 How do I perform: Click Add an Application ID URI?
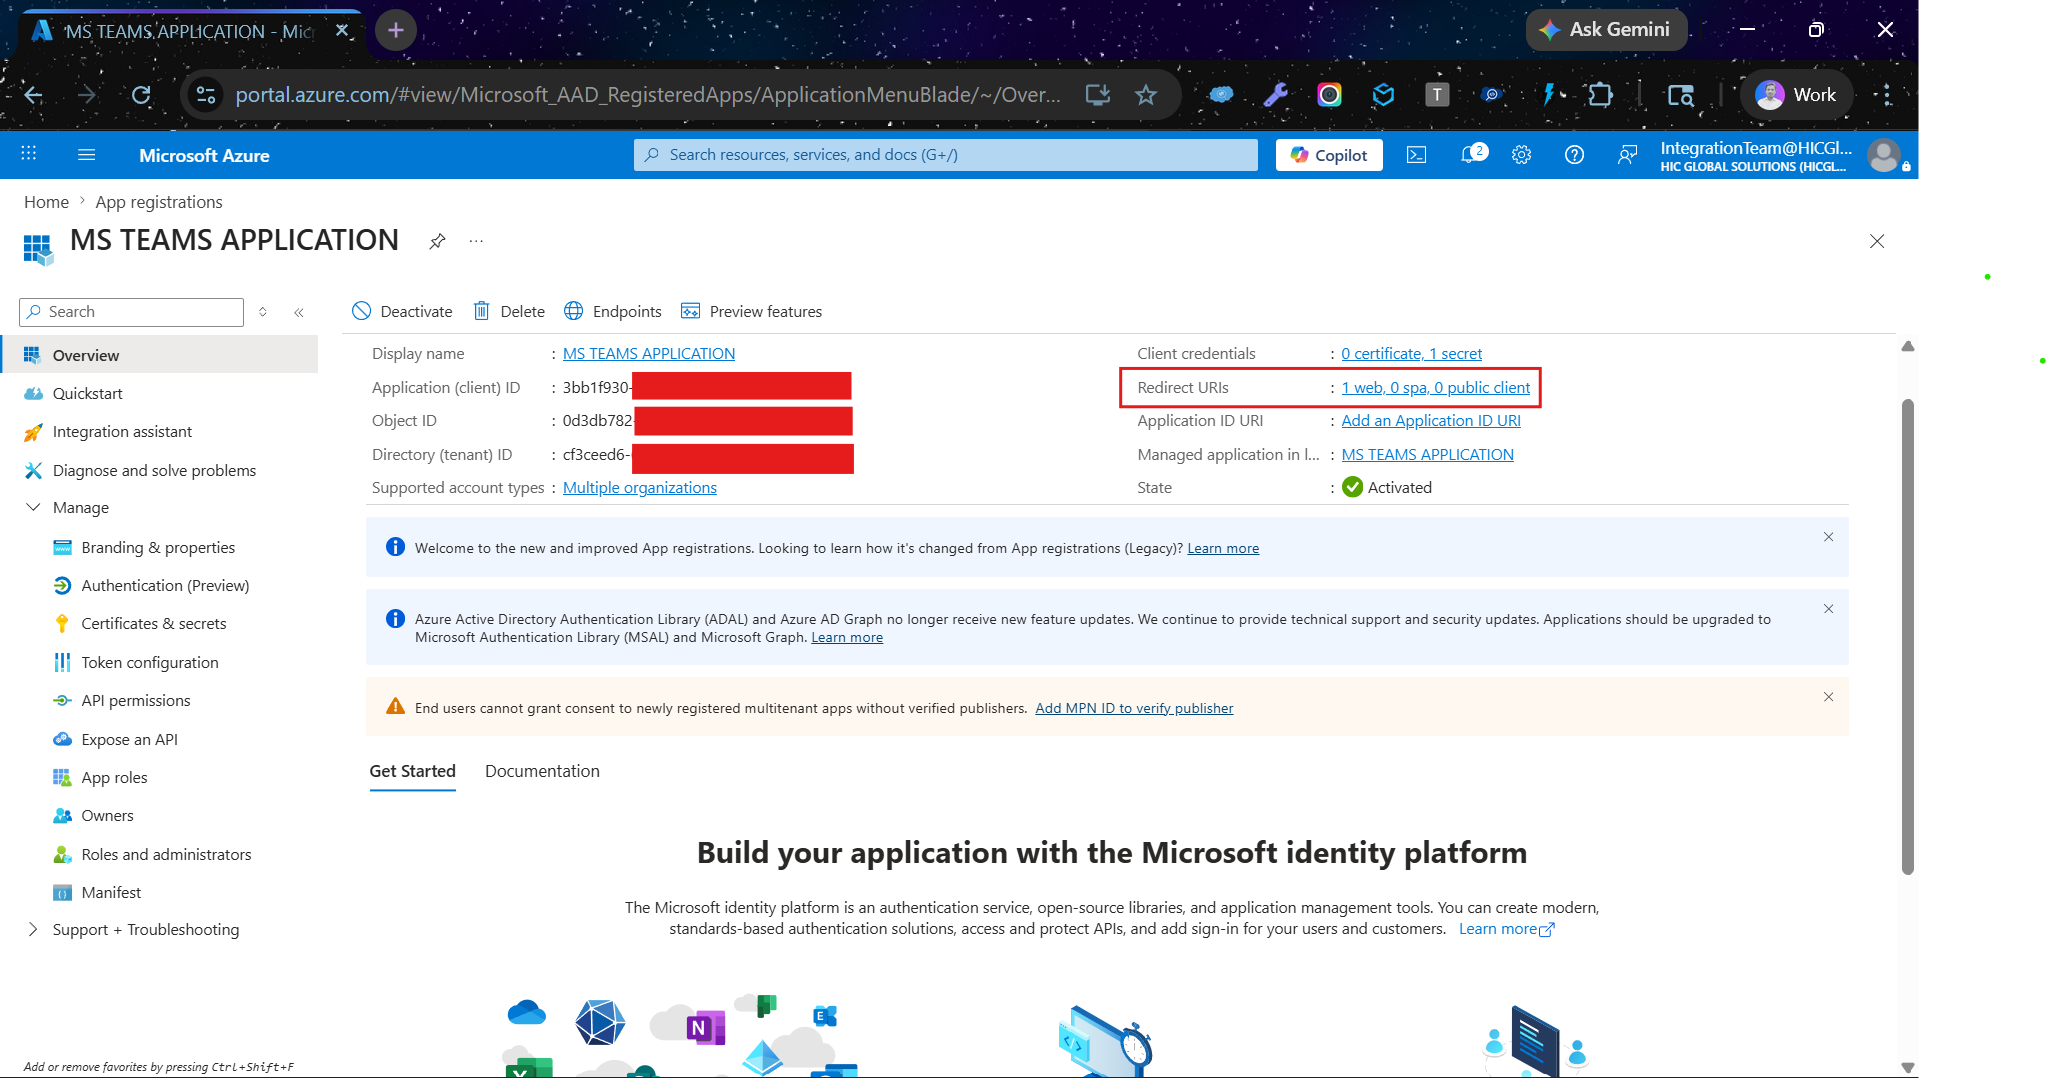point(1430,420)
